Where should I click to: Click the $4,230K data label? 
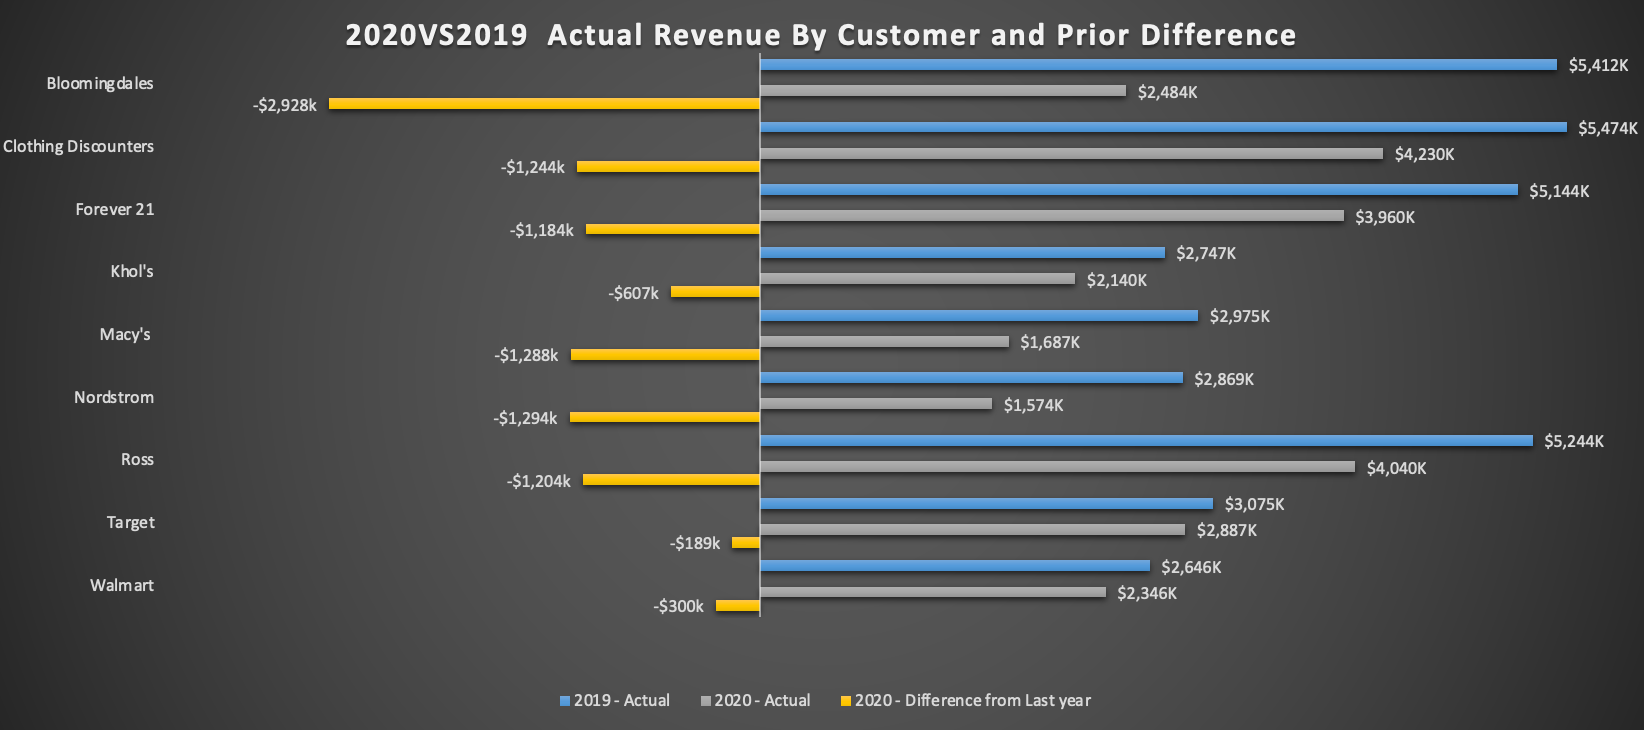(x=1424, y=154)
